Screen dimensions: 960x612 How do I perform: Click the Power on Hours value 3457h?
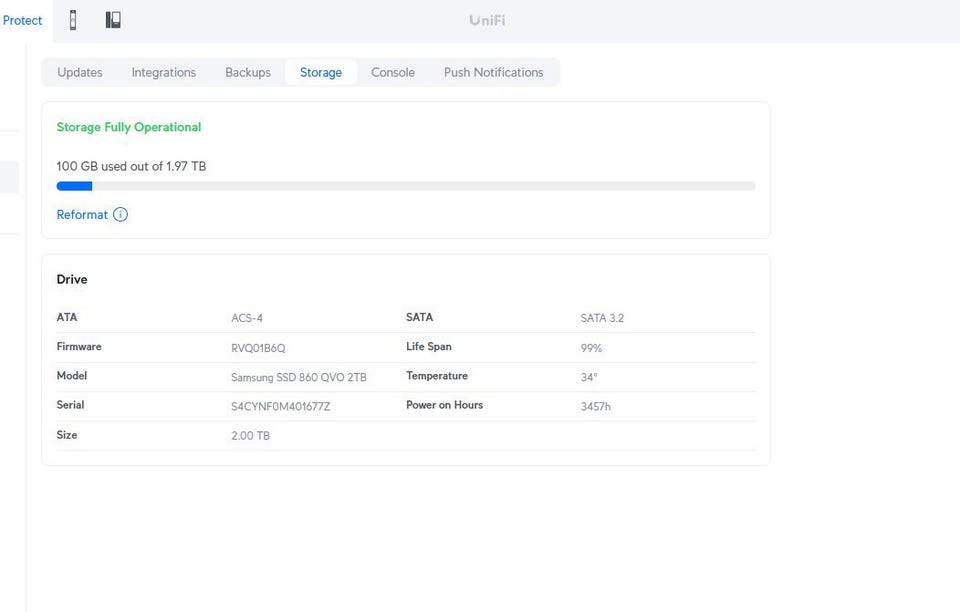pos(595,406)
